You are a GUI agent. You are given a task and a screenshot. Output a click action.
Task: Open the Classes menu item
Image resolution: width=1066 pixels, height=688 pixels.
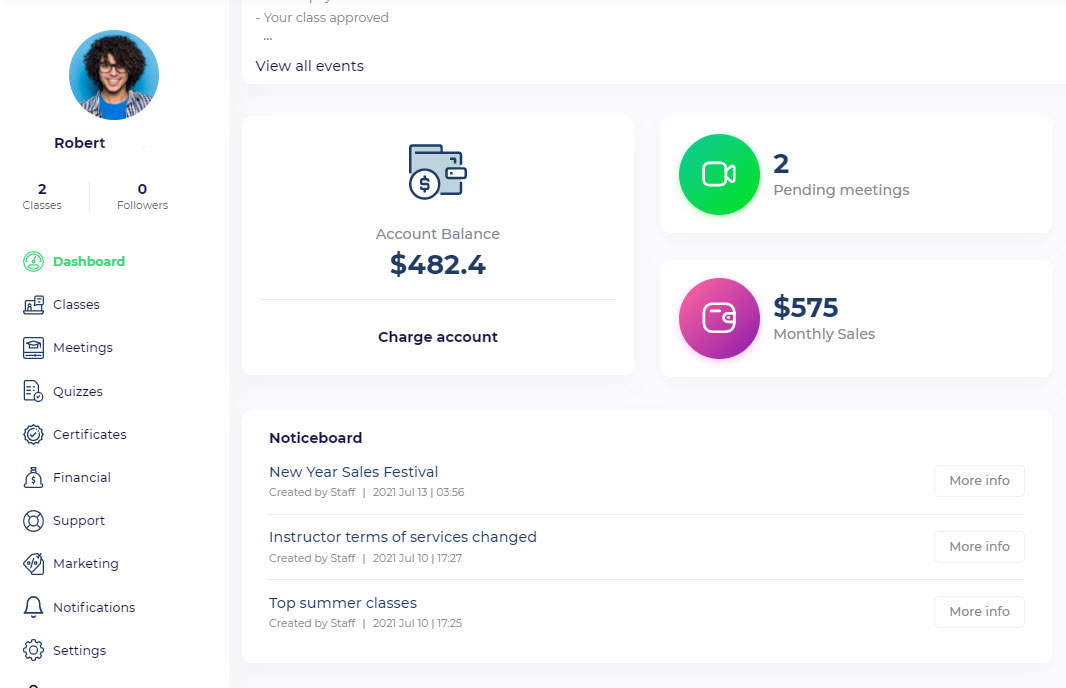coord(76,305)
